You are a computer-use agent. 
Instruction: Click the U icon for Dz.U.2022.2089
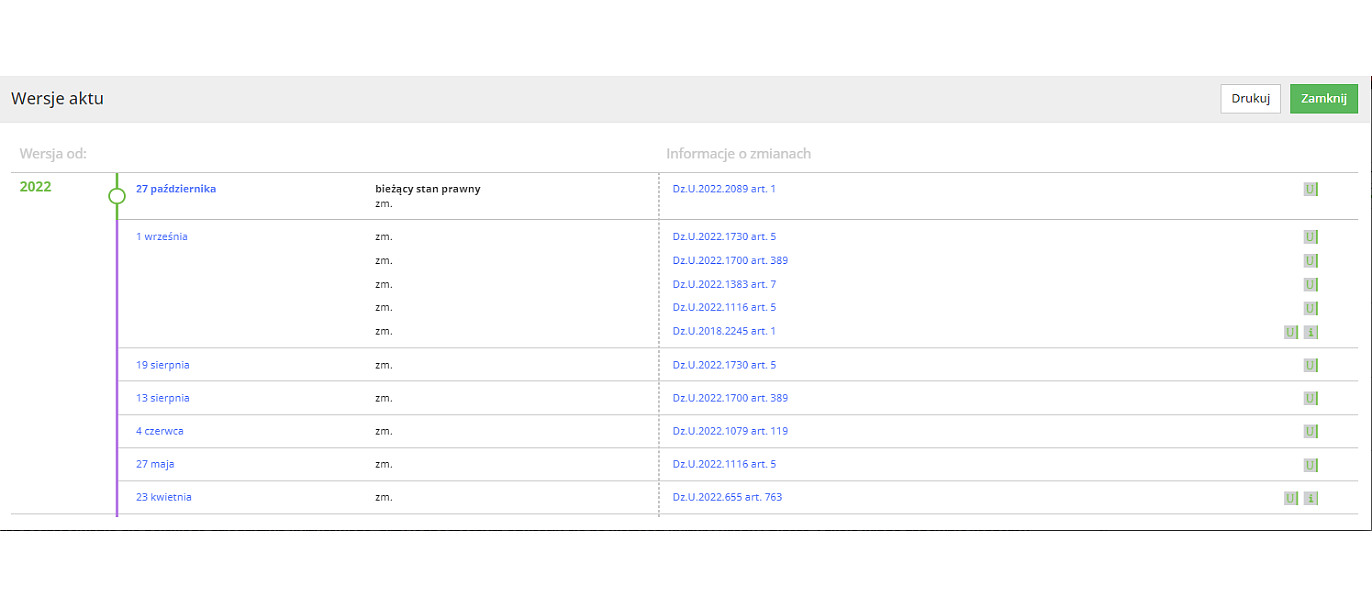coord(1310,189)
